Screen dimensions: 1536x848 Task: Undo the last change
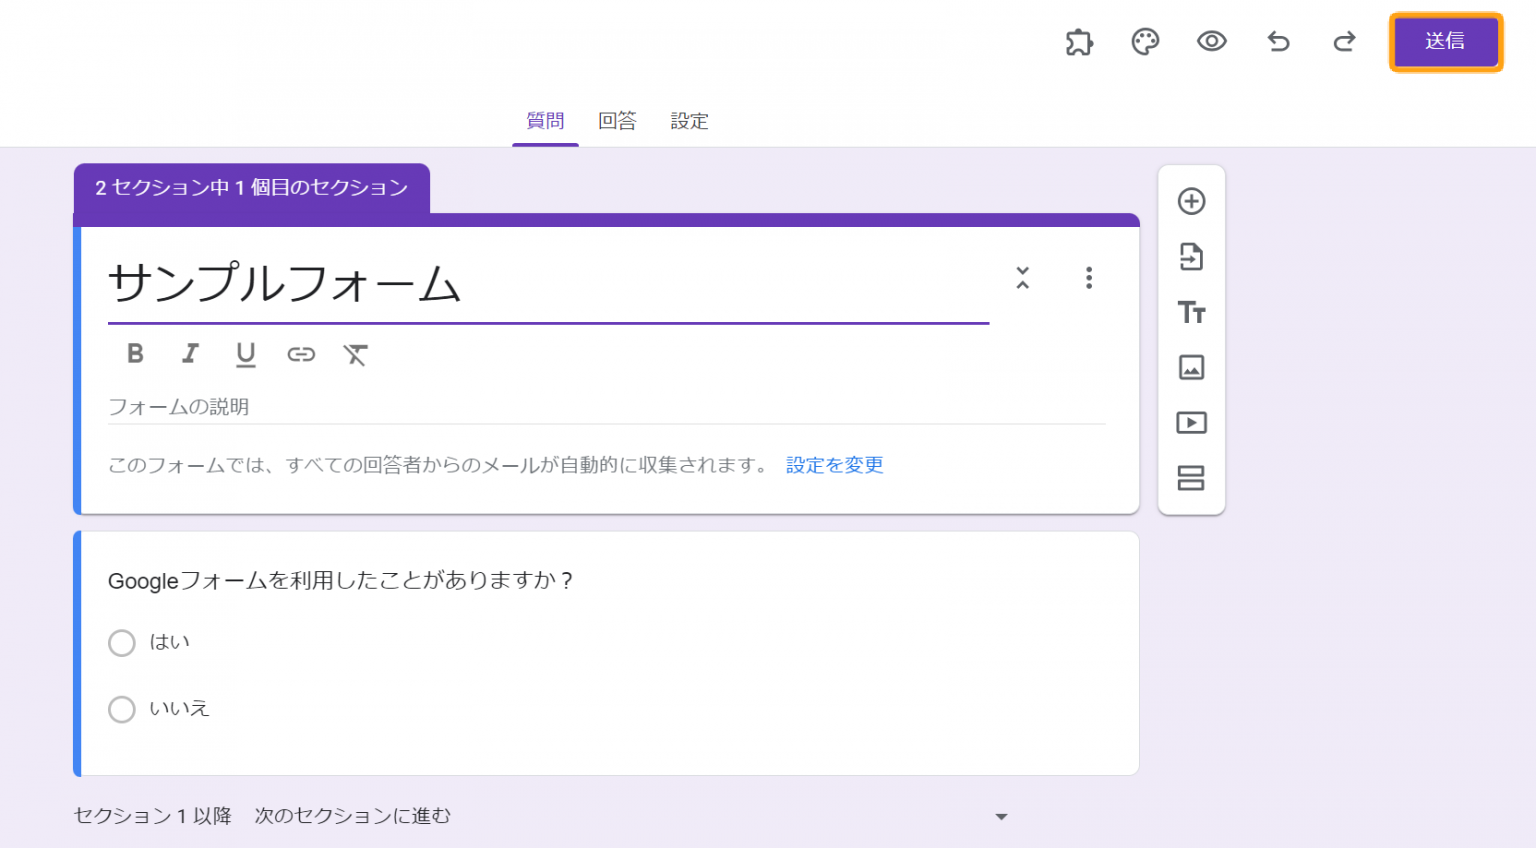click(1278, 42)
